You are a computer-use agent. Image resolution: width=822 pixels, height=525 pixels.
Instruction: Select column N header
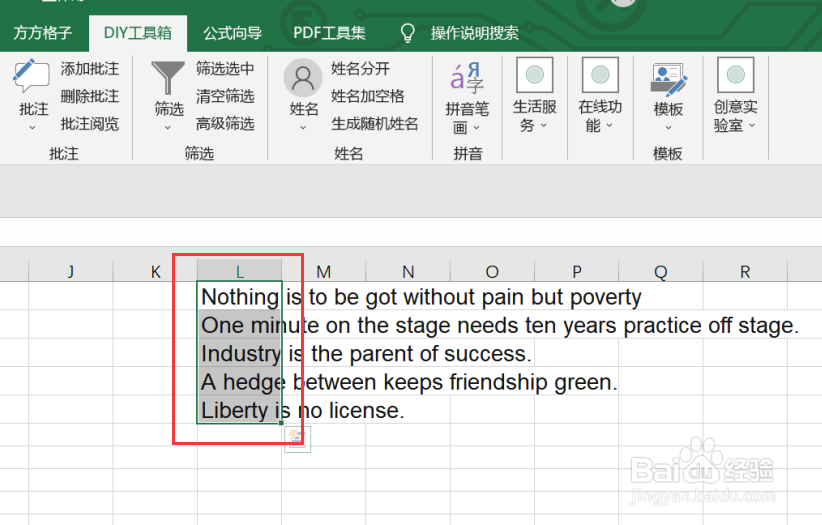[408, 271]
